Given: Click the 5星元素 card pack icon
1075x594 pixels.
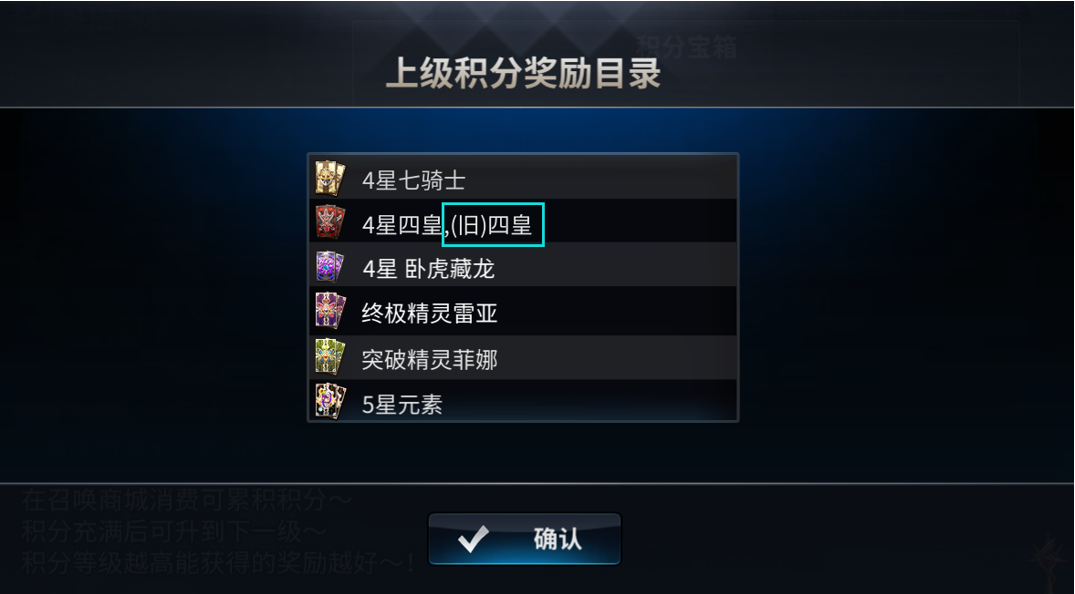Looking at the screenshot, I should tap(330, 401).
